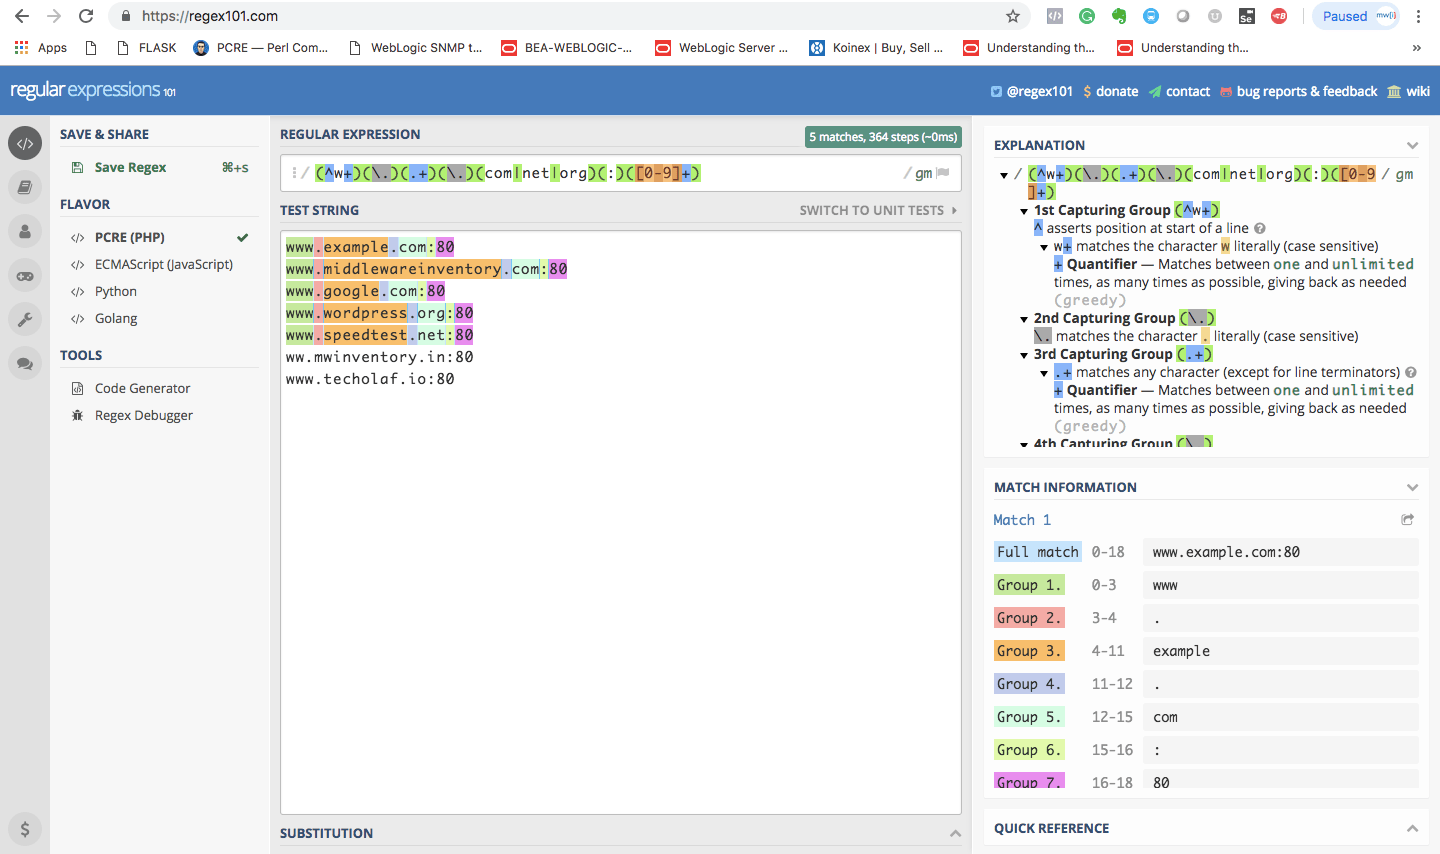Collapse the EXPLANATION panel chevron
The height and width of the screenshot is (854, 1440).
click(1412, 144)
